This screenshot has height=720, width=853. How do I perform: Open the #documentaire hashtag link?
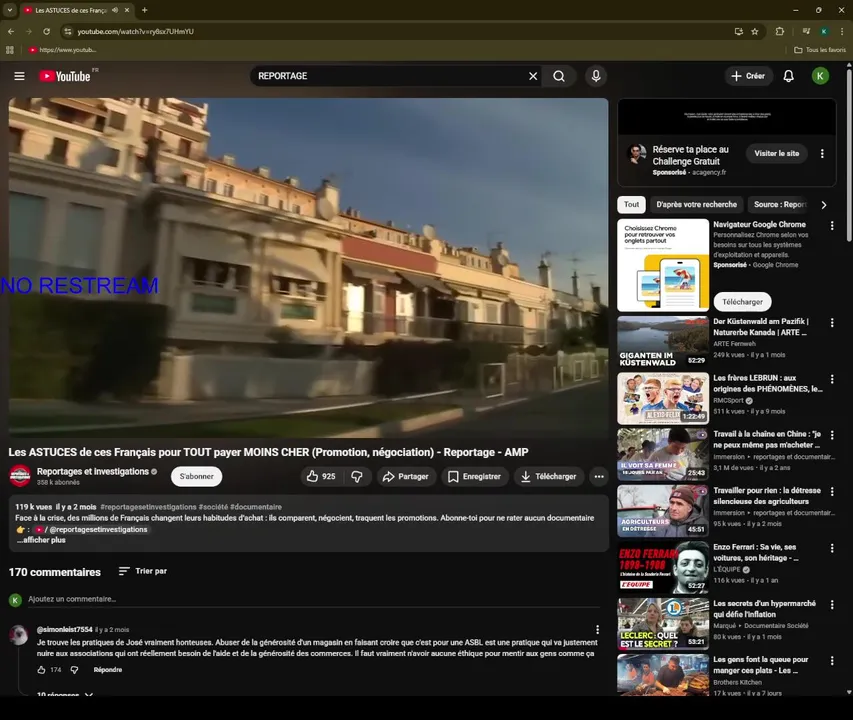pos(256,507)
